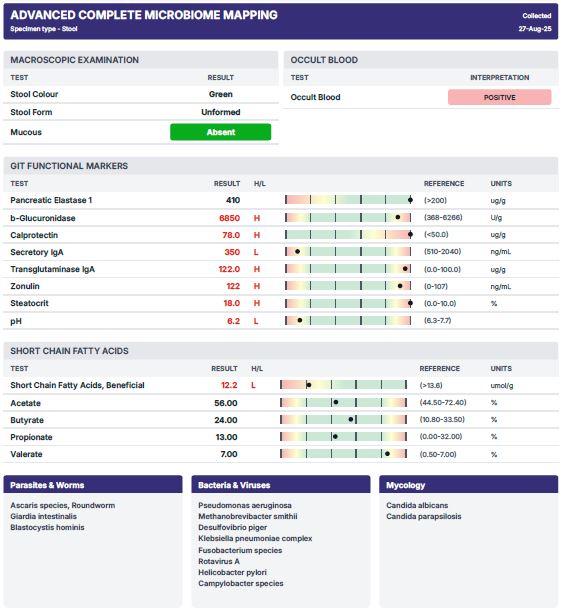
Task: Click the Transglutaminase IgA result 122.0
Action: coord(229,269)
